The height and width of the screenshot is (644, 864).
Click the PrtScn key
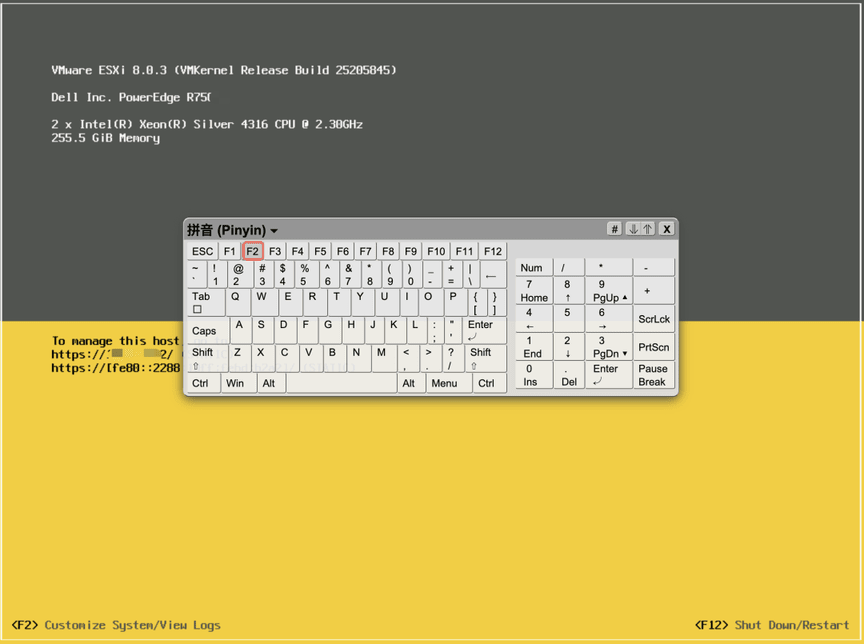click(x=654, y=347)
